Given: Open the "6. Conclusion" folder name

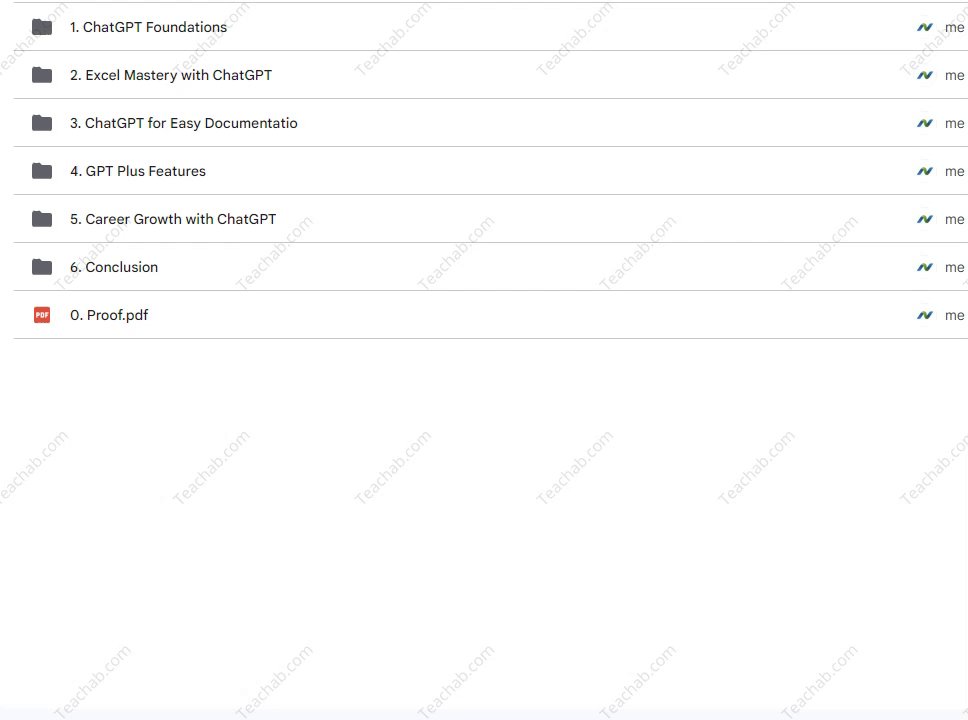Looking at the screenshot, I should tap(114, 267).
